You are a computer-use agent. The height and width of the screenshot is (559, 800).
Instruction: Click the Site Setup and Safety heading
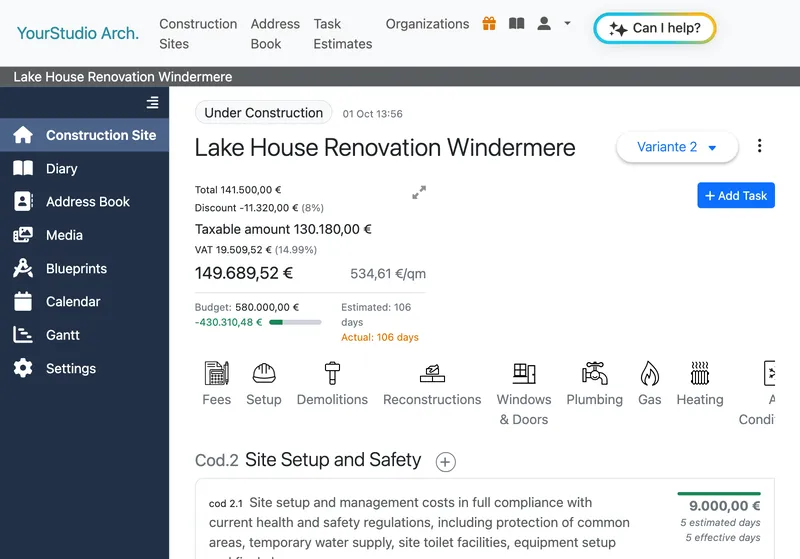point(333,460)
